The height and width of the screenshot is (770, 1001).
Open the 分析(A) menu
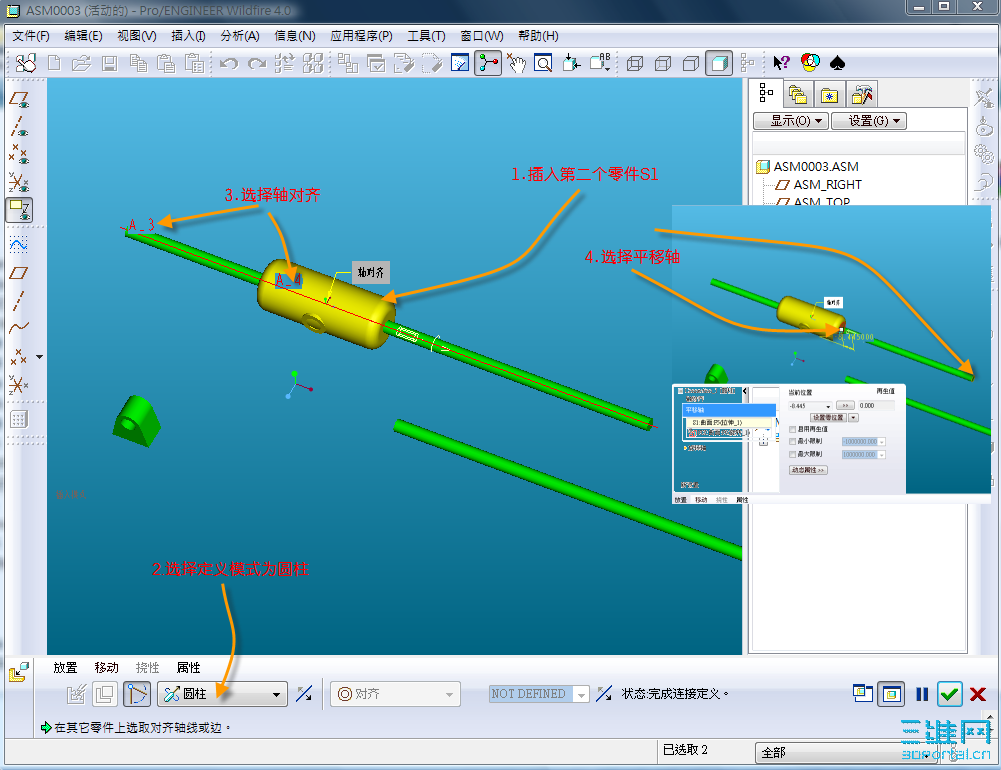(x=240, y=36)
